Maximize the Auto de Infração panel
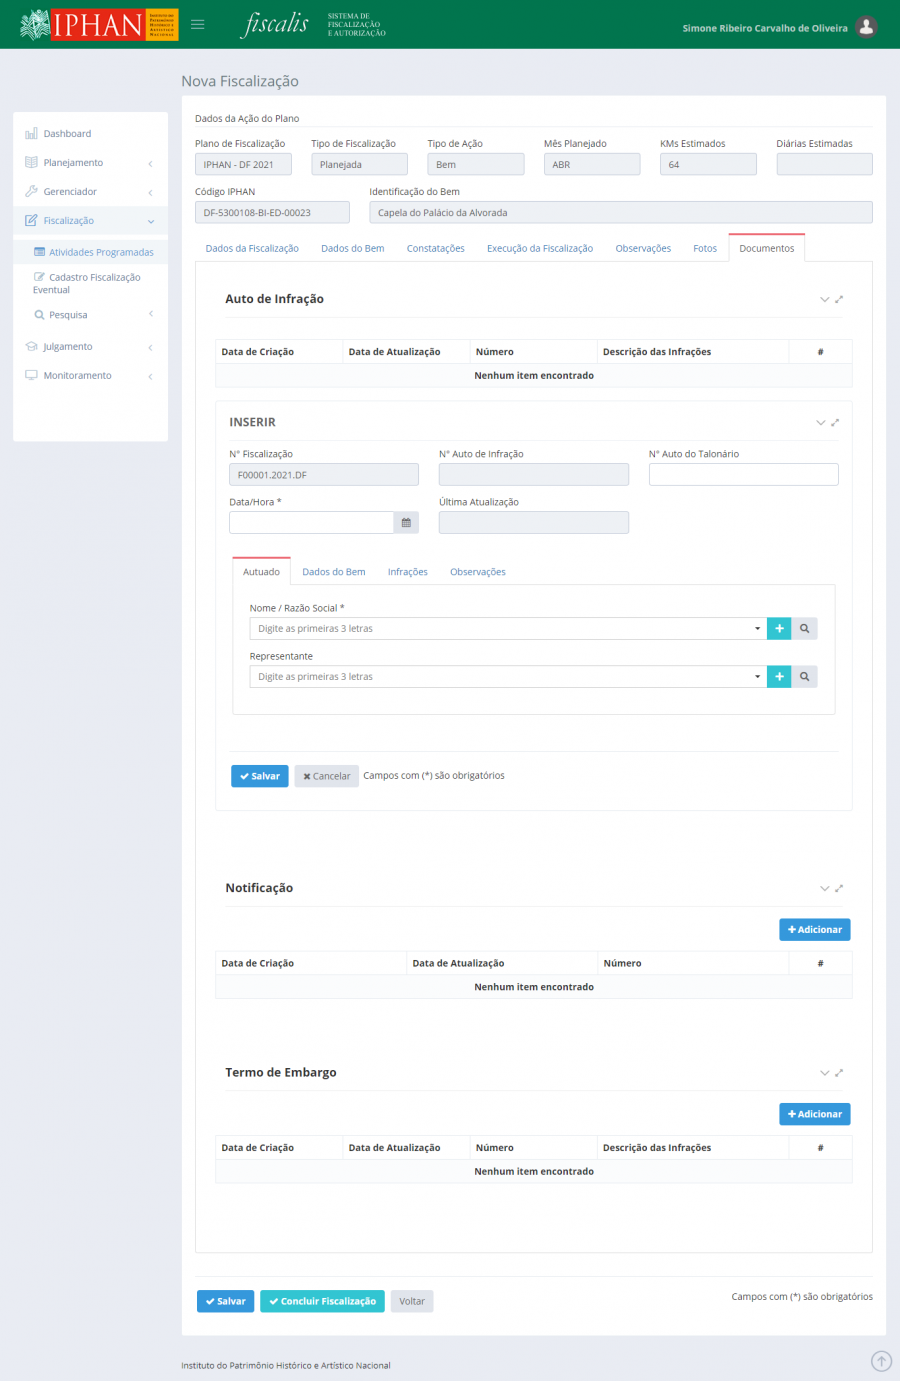 pyautogui.click(x=839, y=299)
